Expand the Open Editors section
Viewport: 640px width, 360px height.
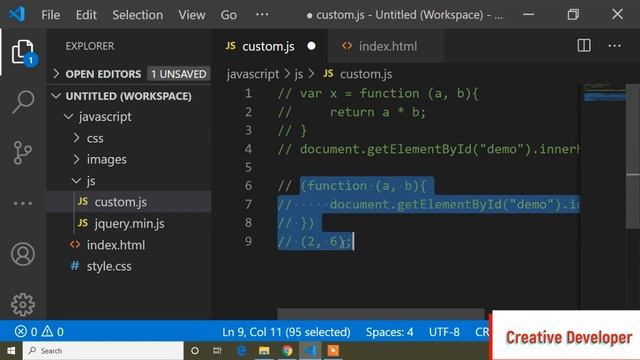tap(103, 74)
